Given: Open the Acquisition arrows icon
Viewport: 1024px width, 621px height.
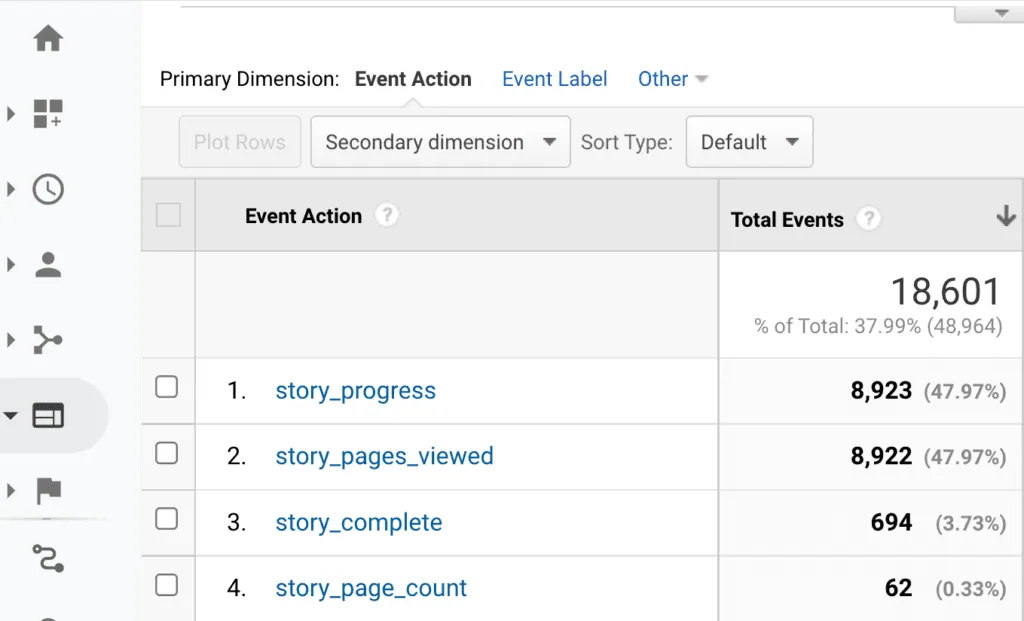Looking at the screenshot, I should [x=48, y=340].
